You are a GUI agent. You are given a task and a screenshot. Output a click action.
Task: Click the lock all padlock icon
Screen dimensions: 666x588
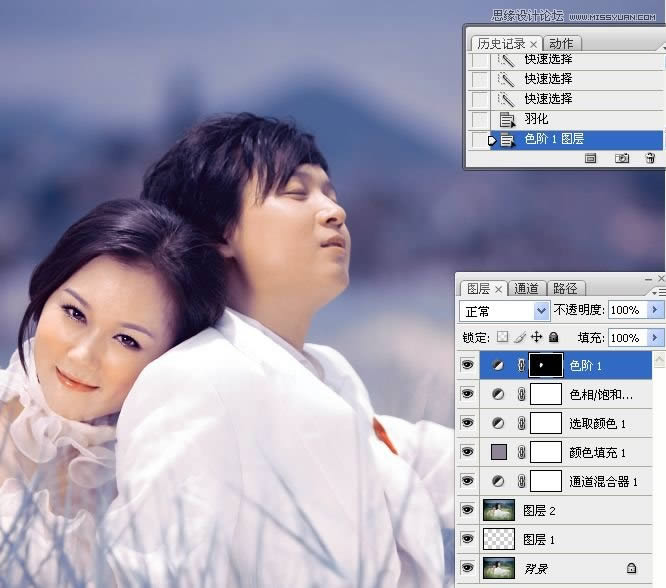click(x=553, y=338)
